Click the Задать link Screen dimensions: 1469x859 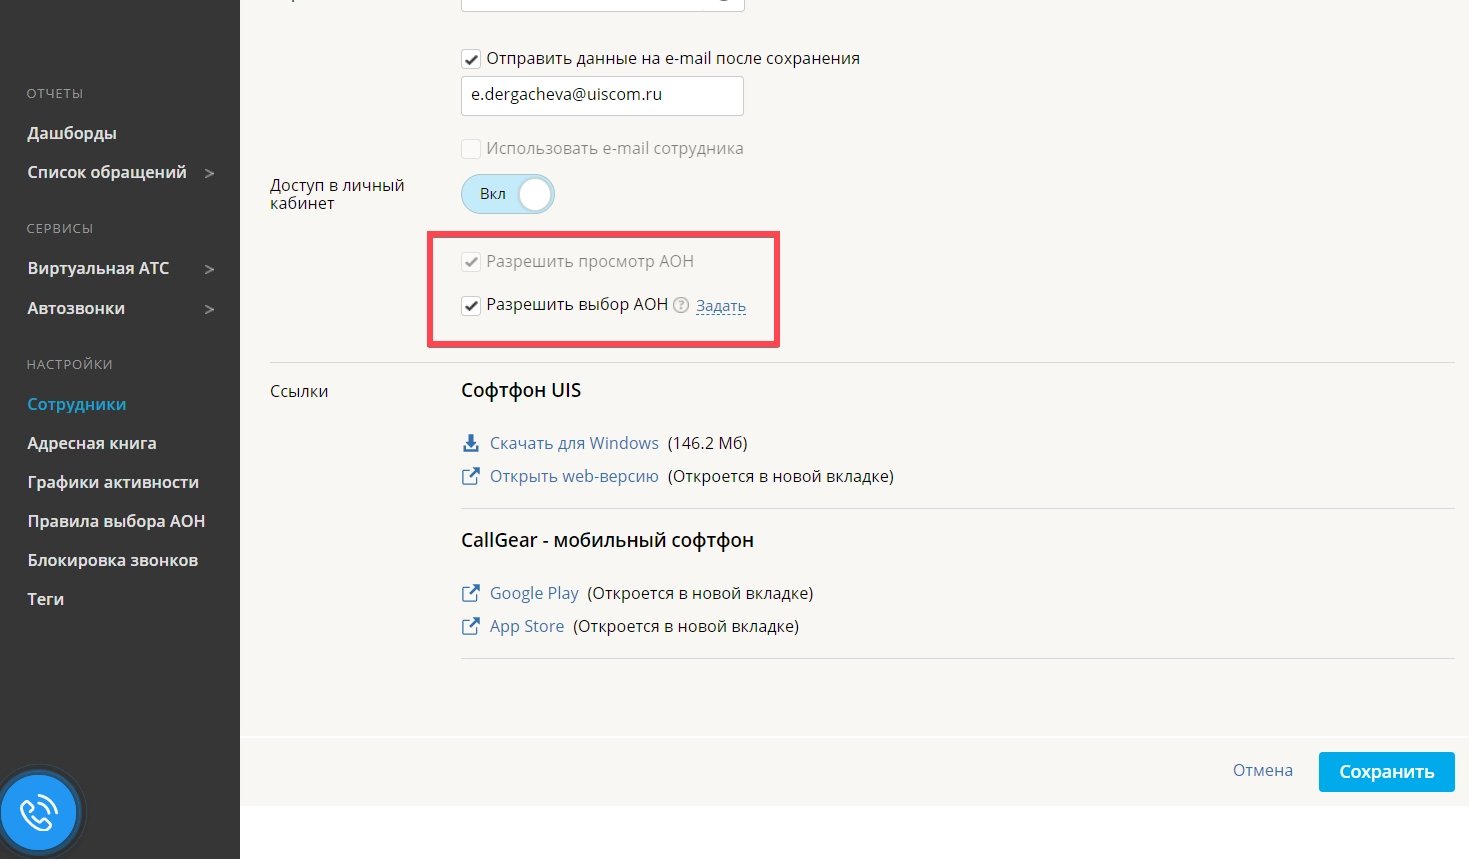[x=721, y=306]
